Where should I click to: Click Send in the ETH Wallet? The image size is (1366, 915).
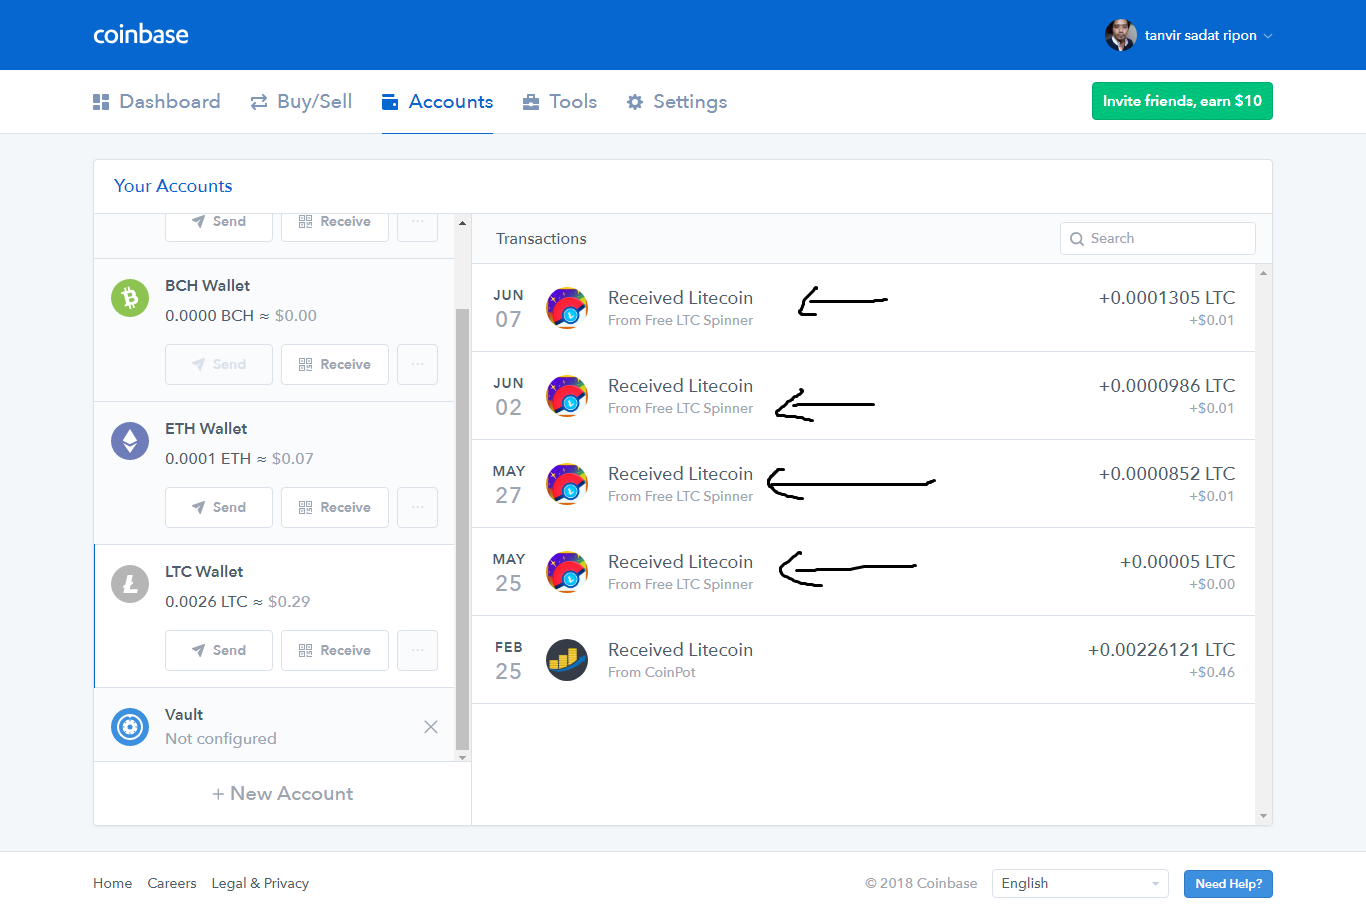pyautogui.click(x=219, y=508)
